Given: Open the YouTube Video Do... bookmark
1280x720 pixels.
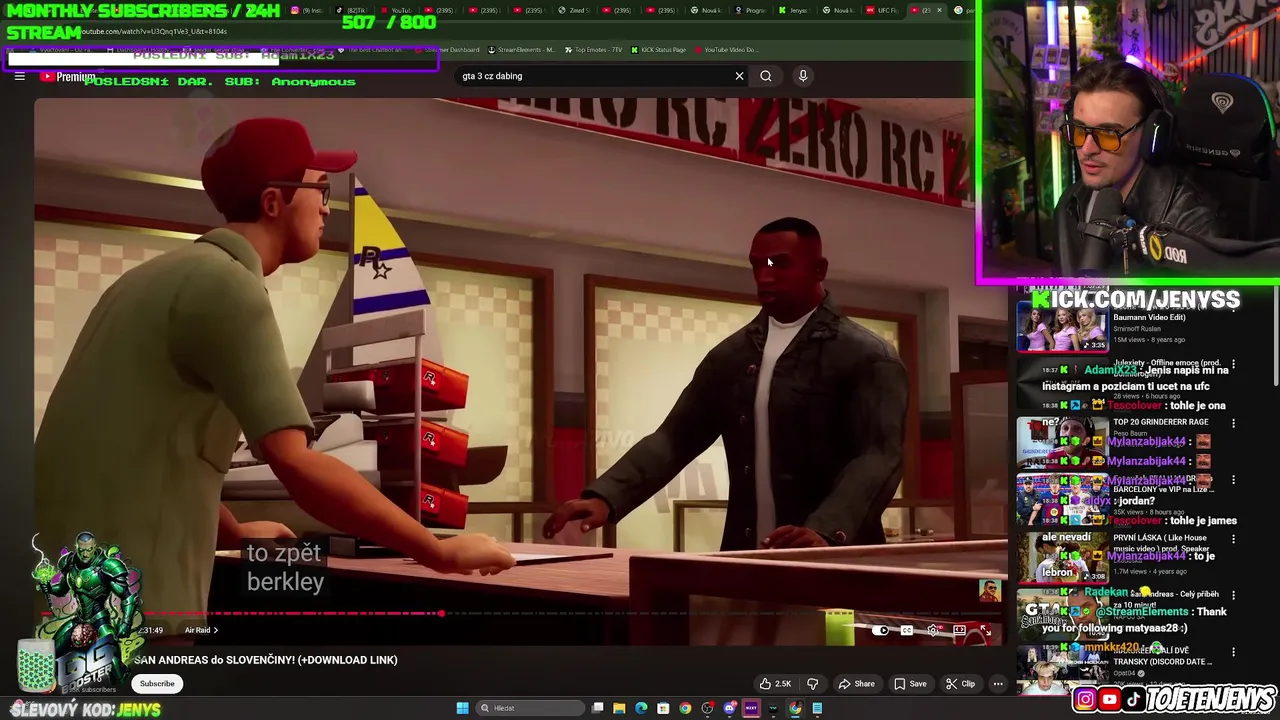Looking at the screenshot, I should tap(726, 50).
